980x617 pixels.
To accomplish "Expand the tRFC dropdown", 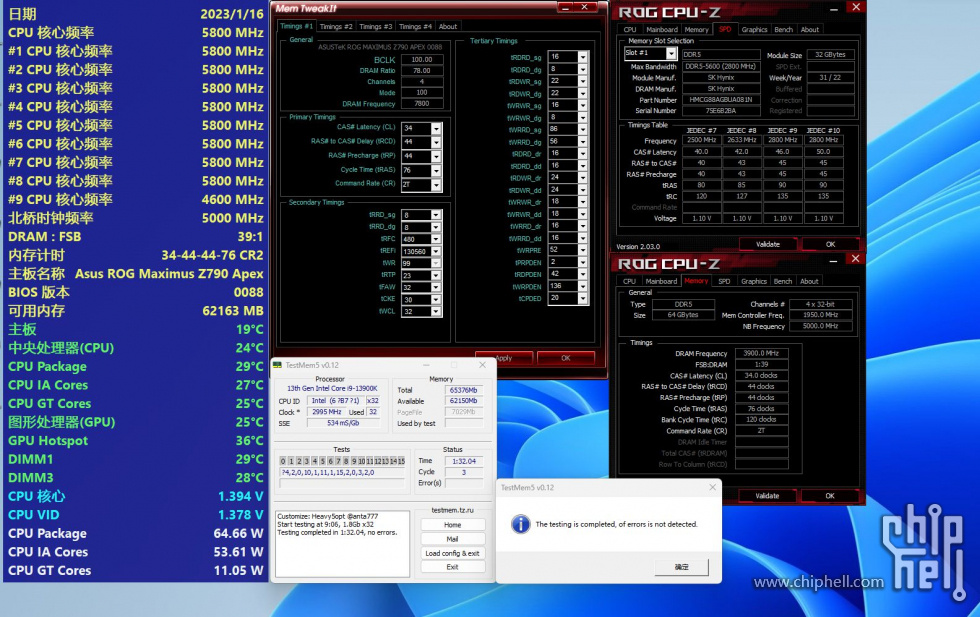I will (436, 239).
